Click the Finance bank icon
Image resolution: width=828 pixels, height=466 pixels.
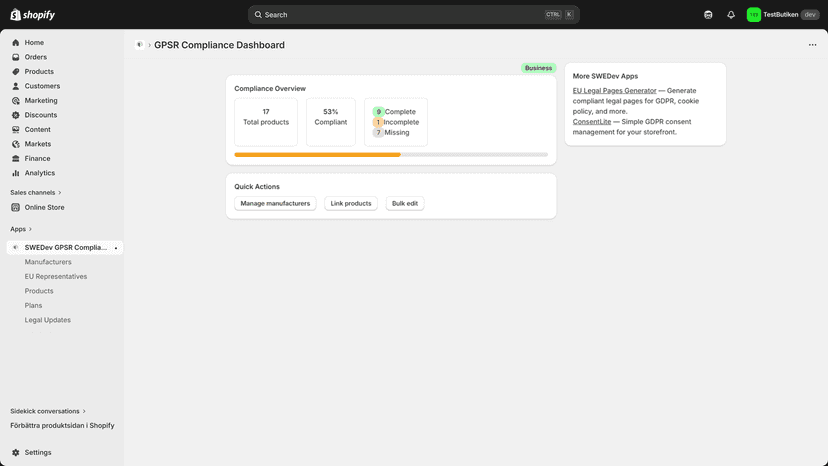click(x=16, y=159)
